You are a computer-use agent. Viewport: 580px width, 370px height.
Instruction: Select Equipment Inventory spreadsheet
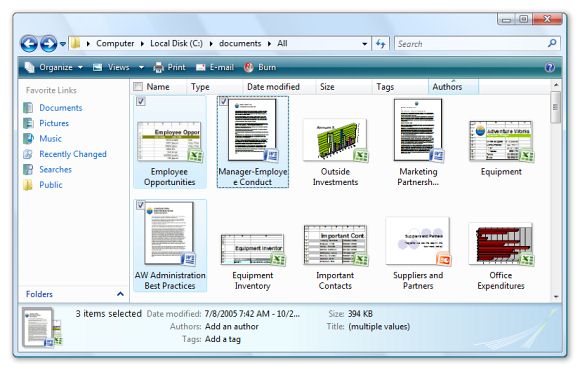pos(253,261)
